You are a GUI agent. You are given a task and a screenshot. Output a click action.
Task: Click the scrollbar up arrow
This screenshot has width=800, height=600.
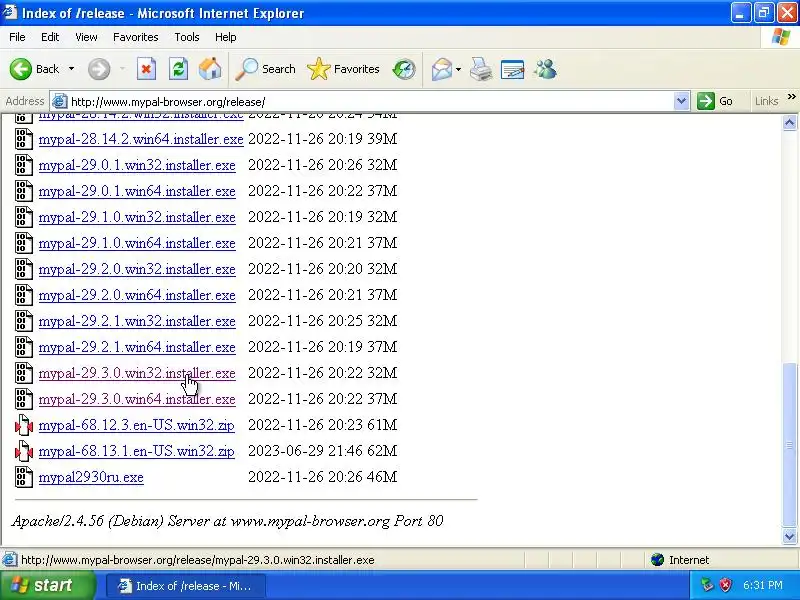click(789, 122)
